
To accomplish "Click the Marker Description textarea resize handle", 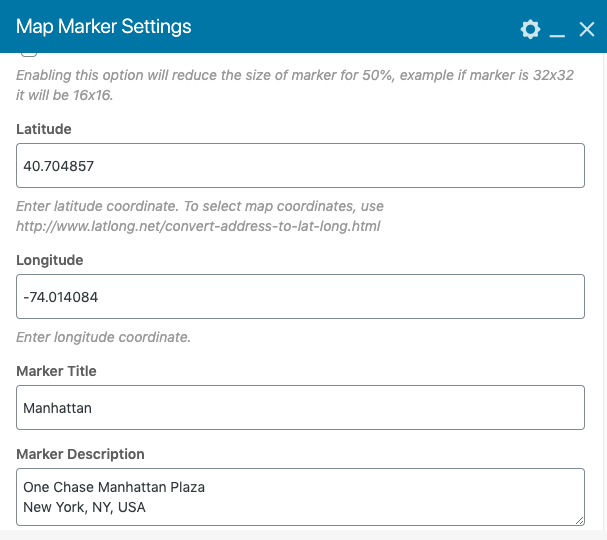I will pos(580,521).
